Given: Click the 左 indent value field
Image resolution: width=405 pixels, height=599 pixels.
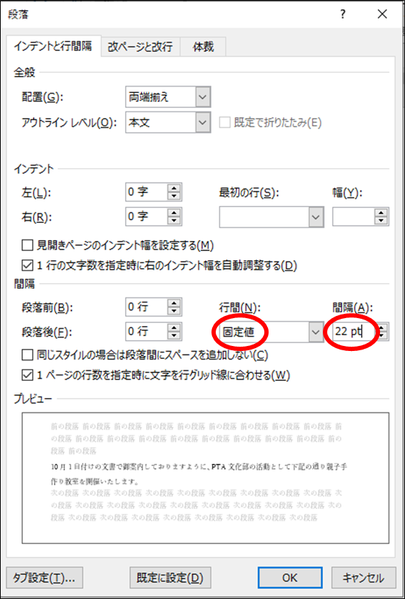Looking at the screenshot, I should click(x=146, y=192).
